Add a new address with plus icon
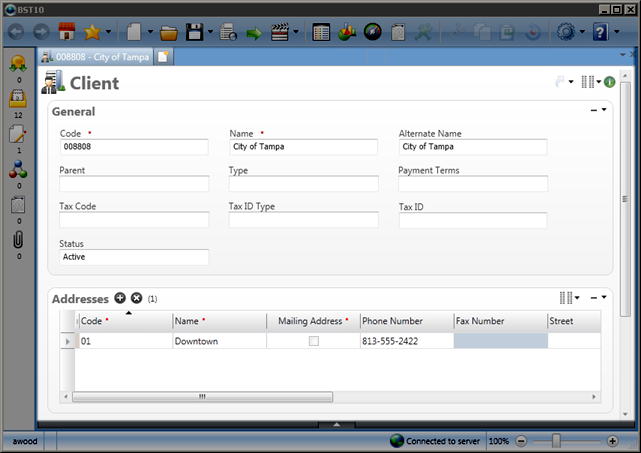This screenshot has height=453, width=641. click(120, 298)
